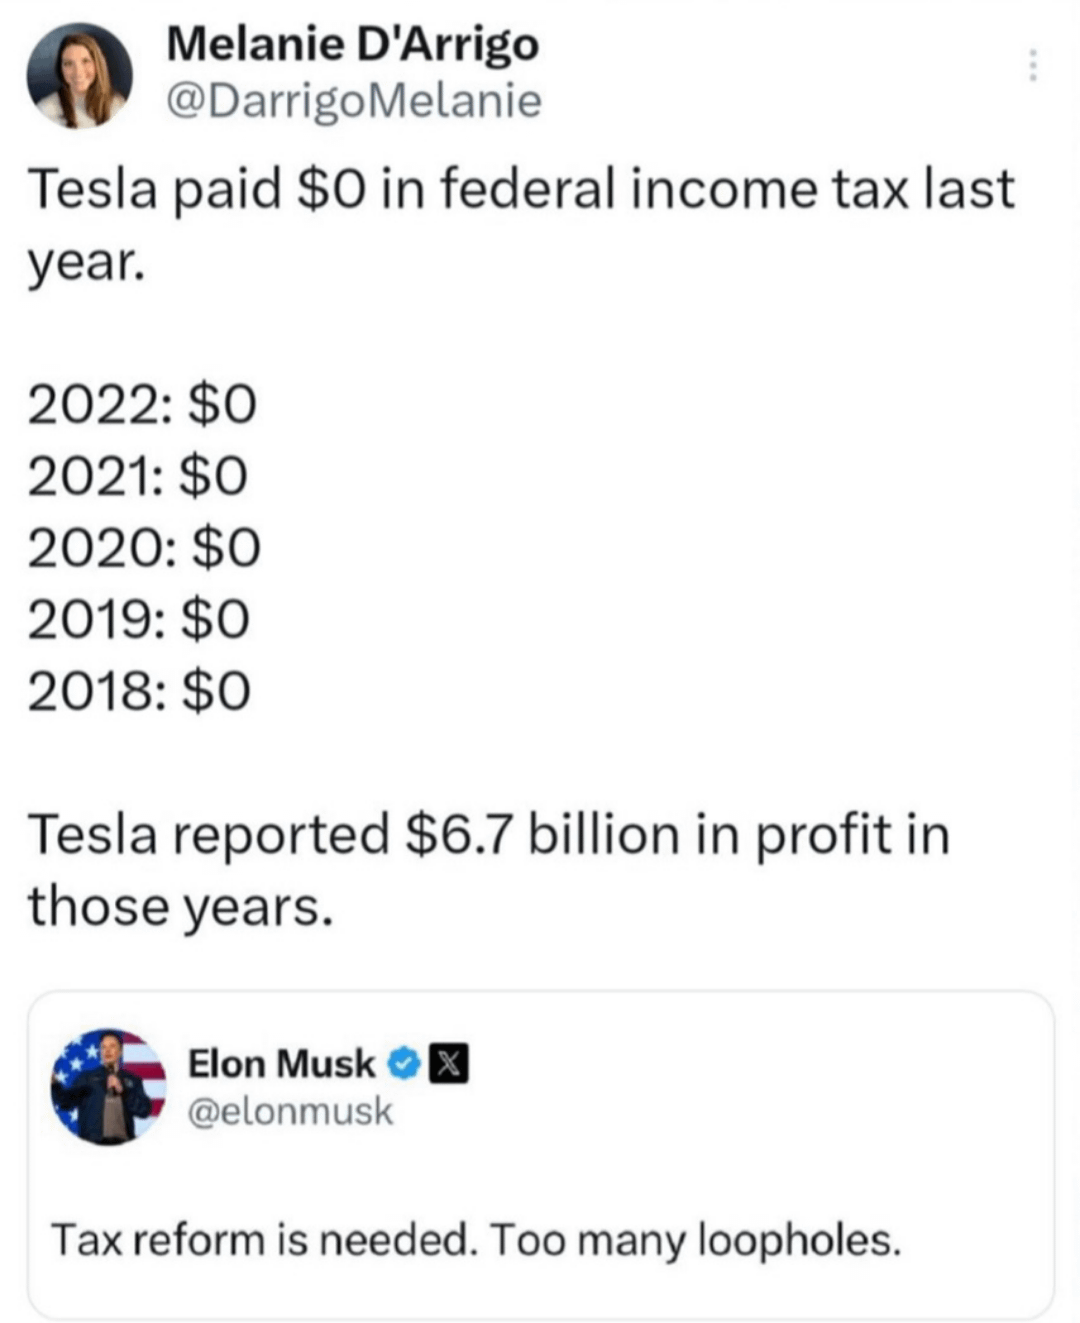Select the "2021: $0" line
Screen dimensions: 1080x1323
pyautogui.click(x=137, y=476)
